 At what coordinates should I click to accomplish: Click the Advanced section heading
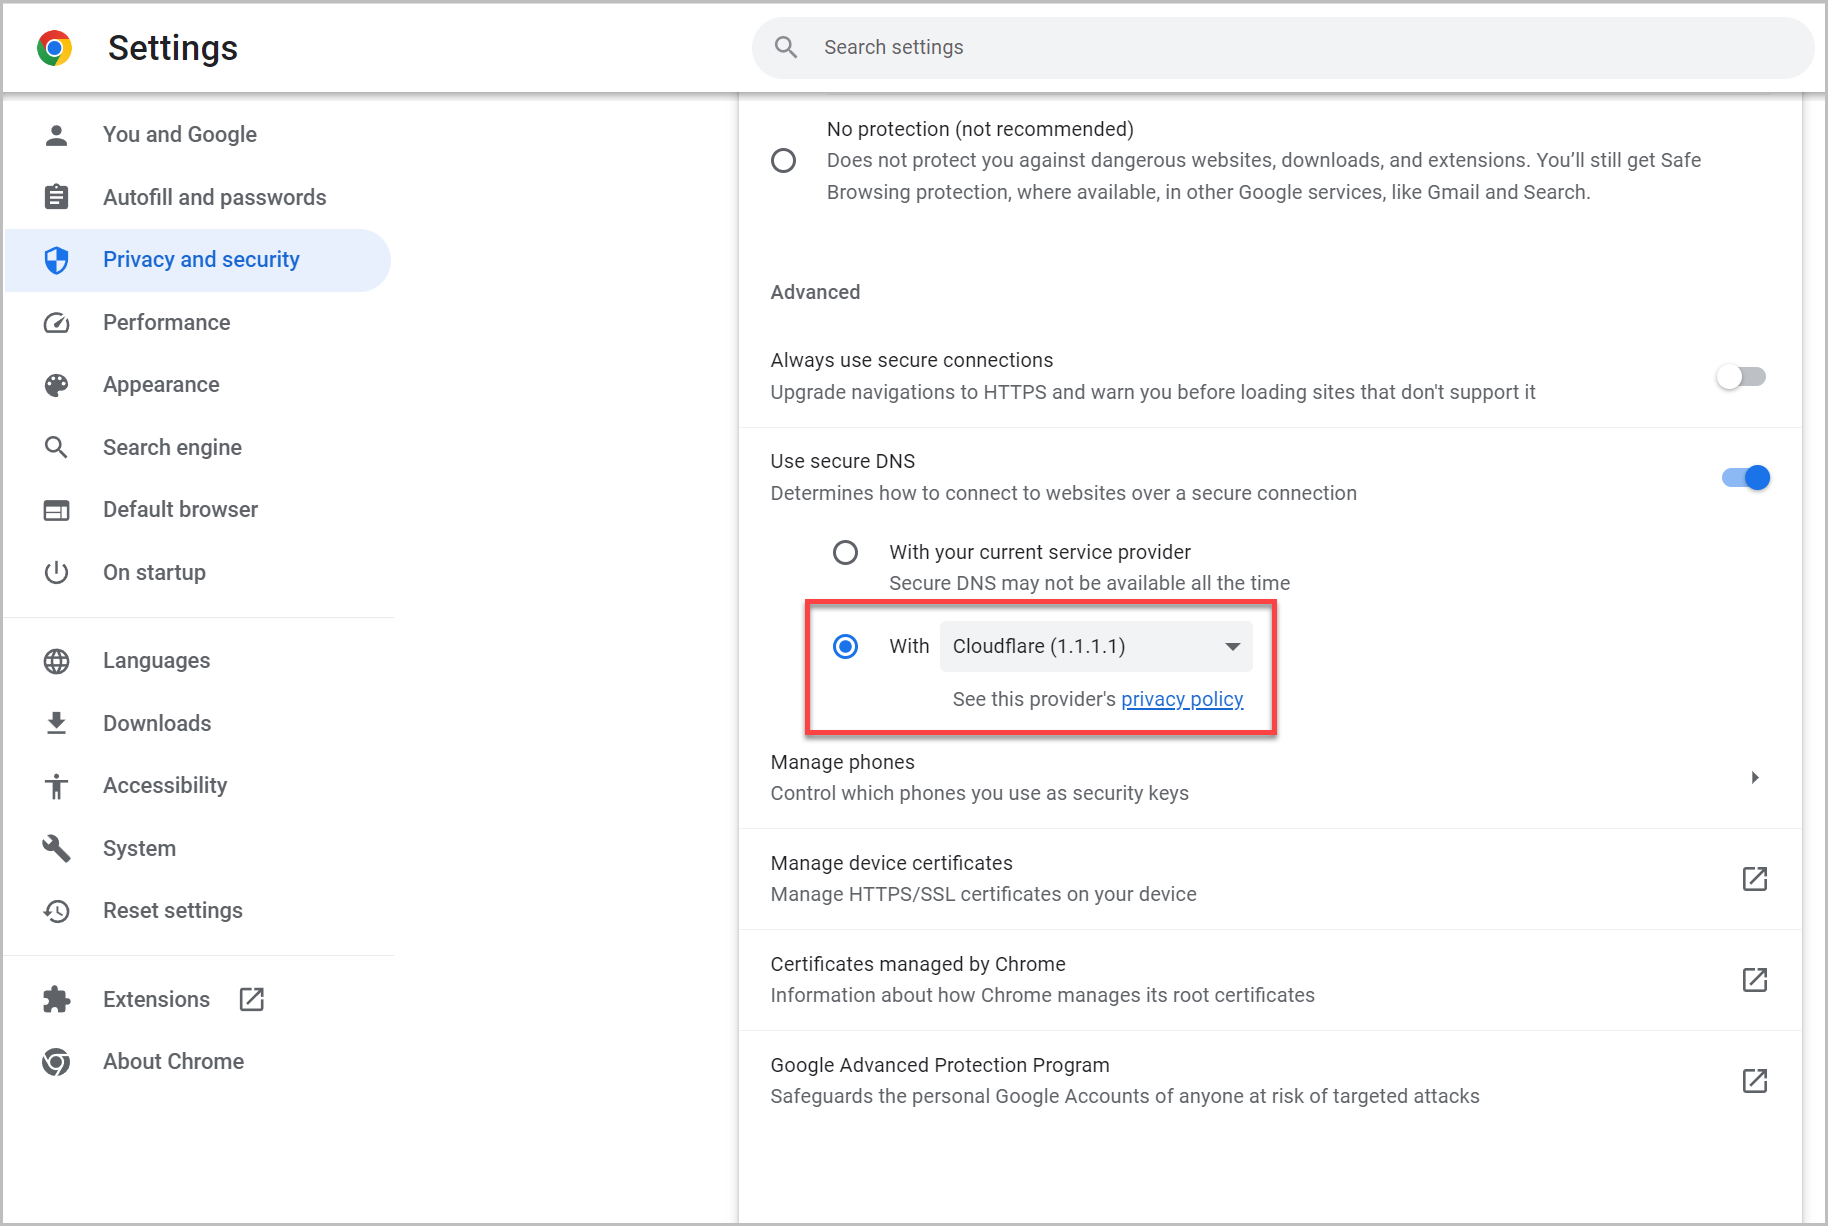pyautogui.click(x=815, y=292)
